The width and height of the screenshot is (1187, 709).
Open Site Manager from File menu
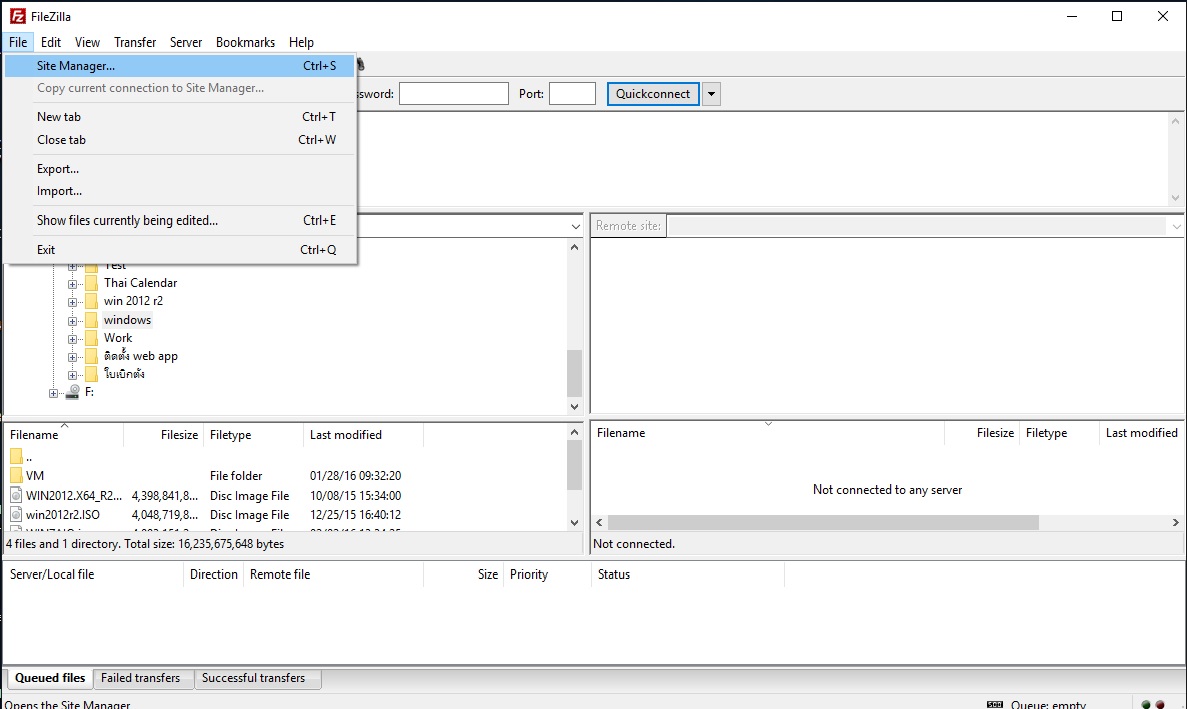179,66
